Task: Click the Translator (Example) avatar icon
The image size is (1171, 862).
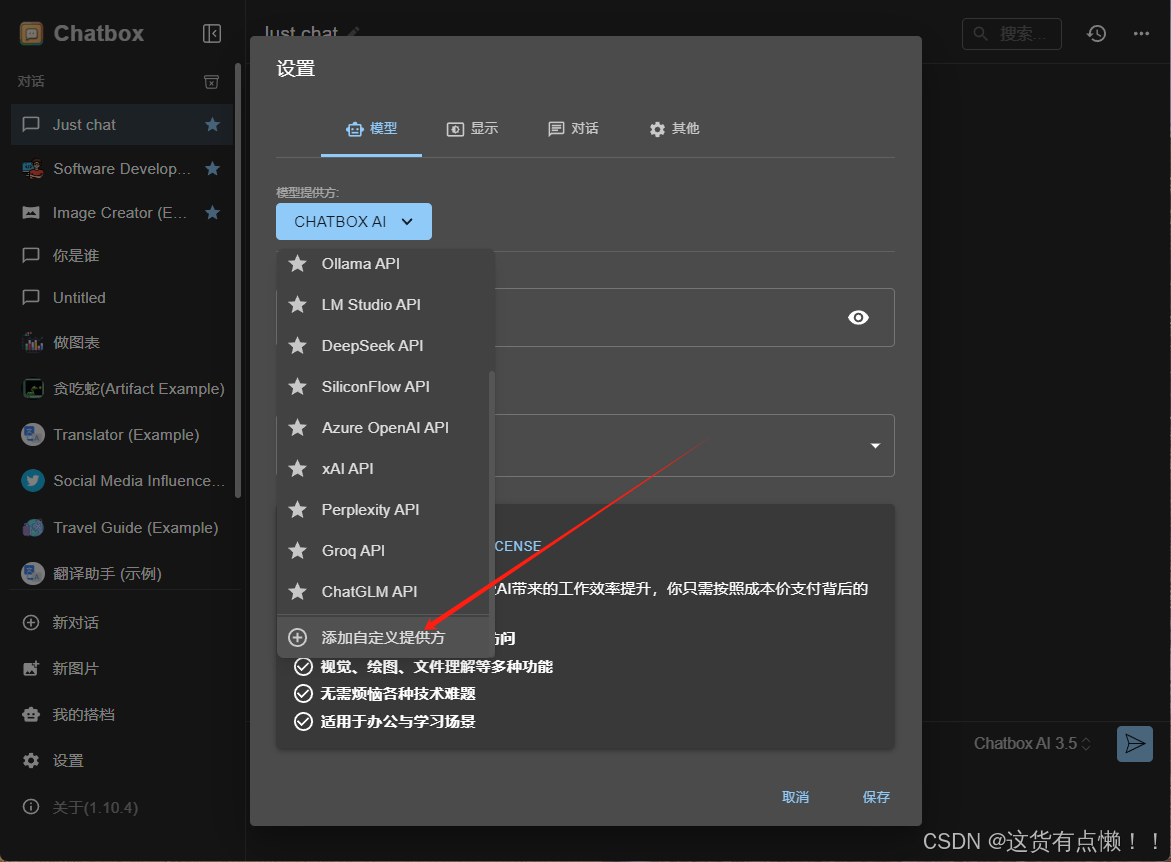Action: point(33,435)
